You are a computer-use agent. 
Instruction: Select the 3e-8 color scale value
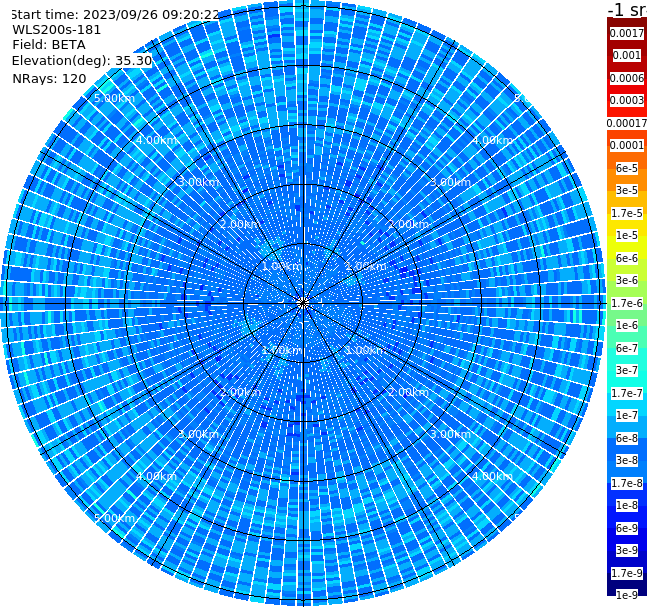pyautogui.click(x=627, y=460)
